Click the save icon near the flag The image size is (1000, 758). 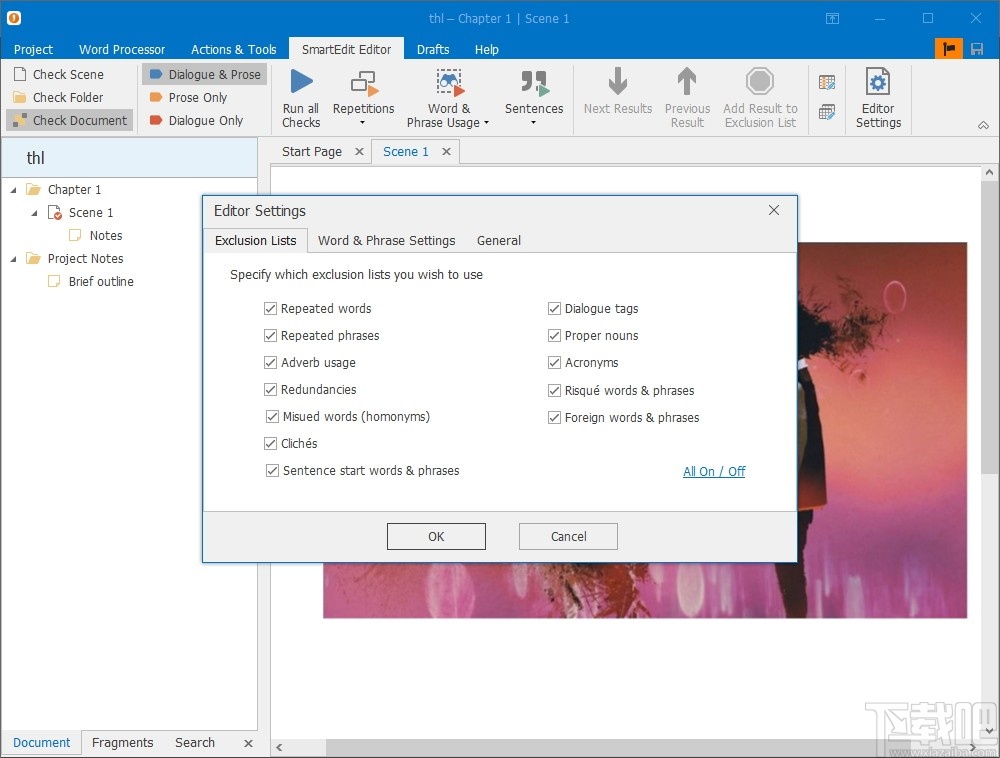pyautogui.click(x=975, y=47)
